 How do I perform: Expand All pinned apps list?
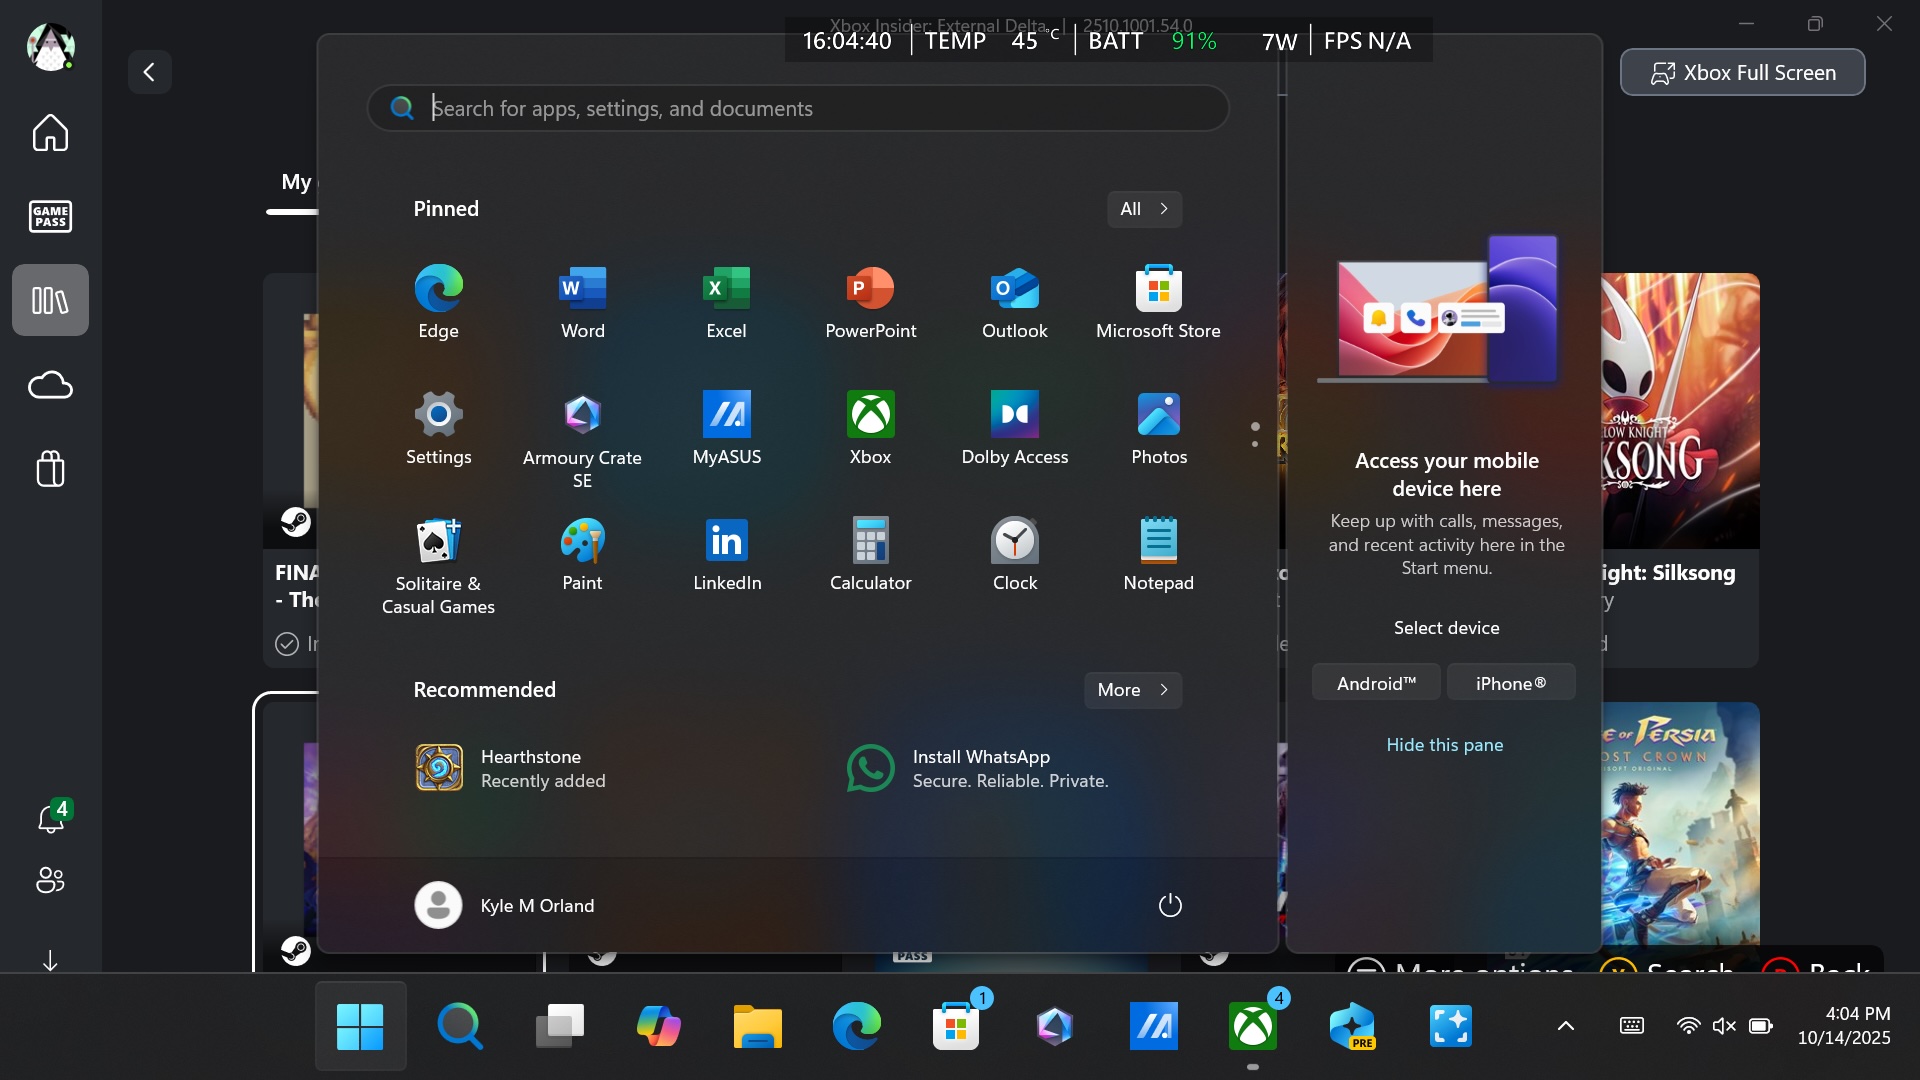tap(1144, 209)
